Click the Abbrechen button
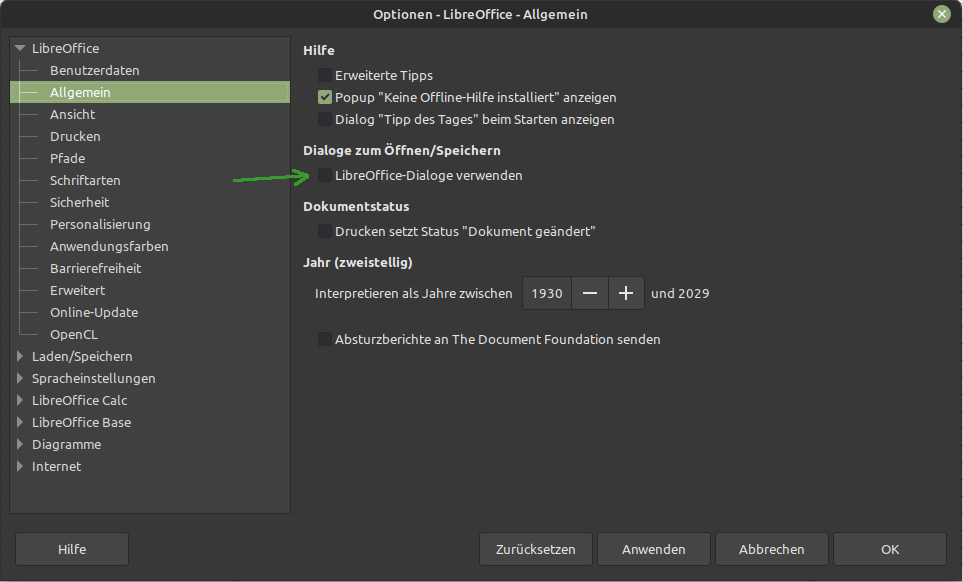 [771, 549]
